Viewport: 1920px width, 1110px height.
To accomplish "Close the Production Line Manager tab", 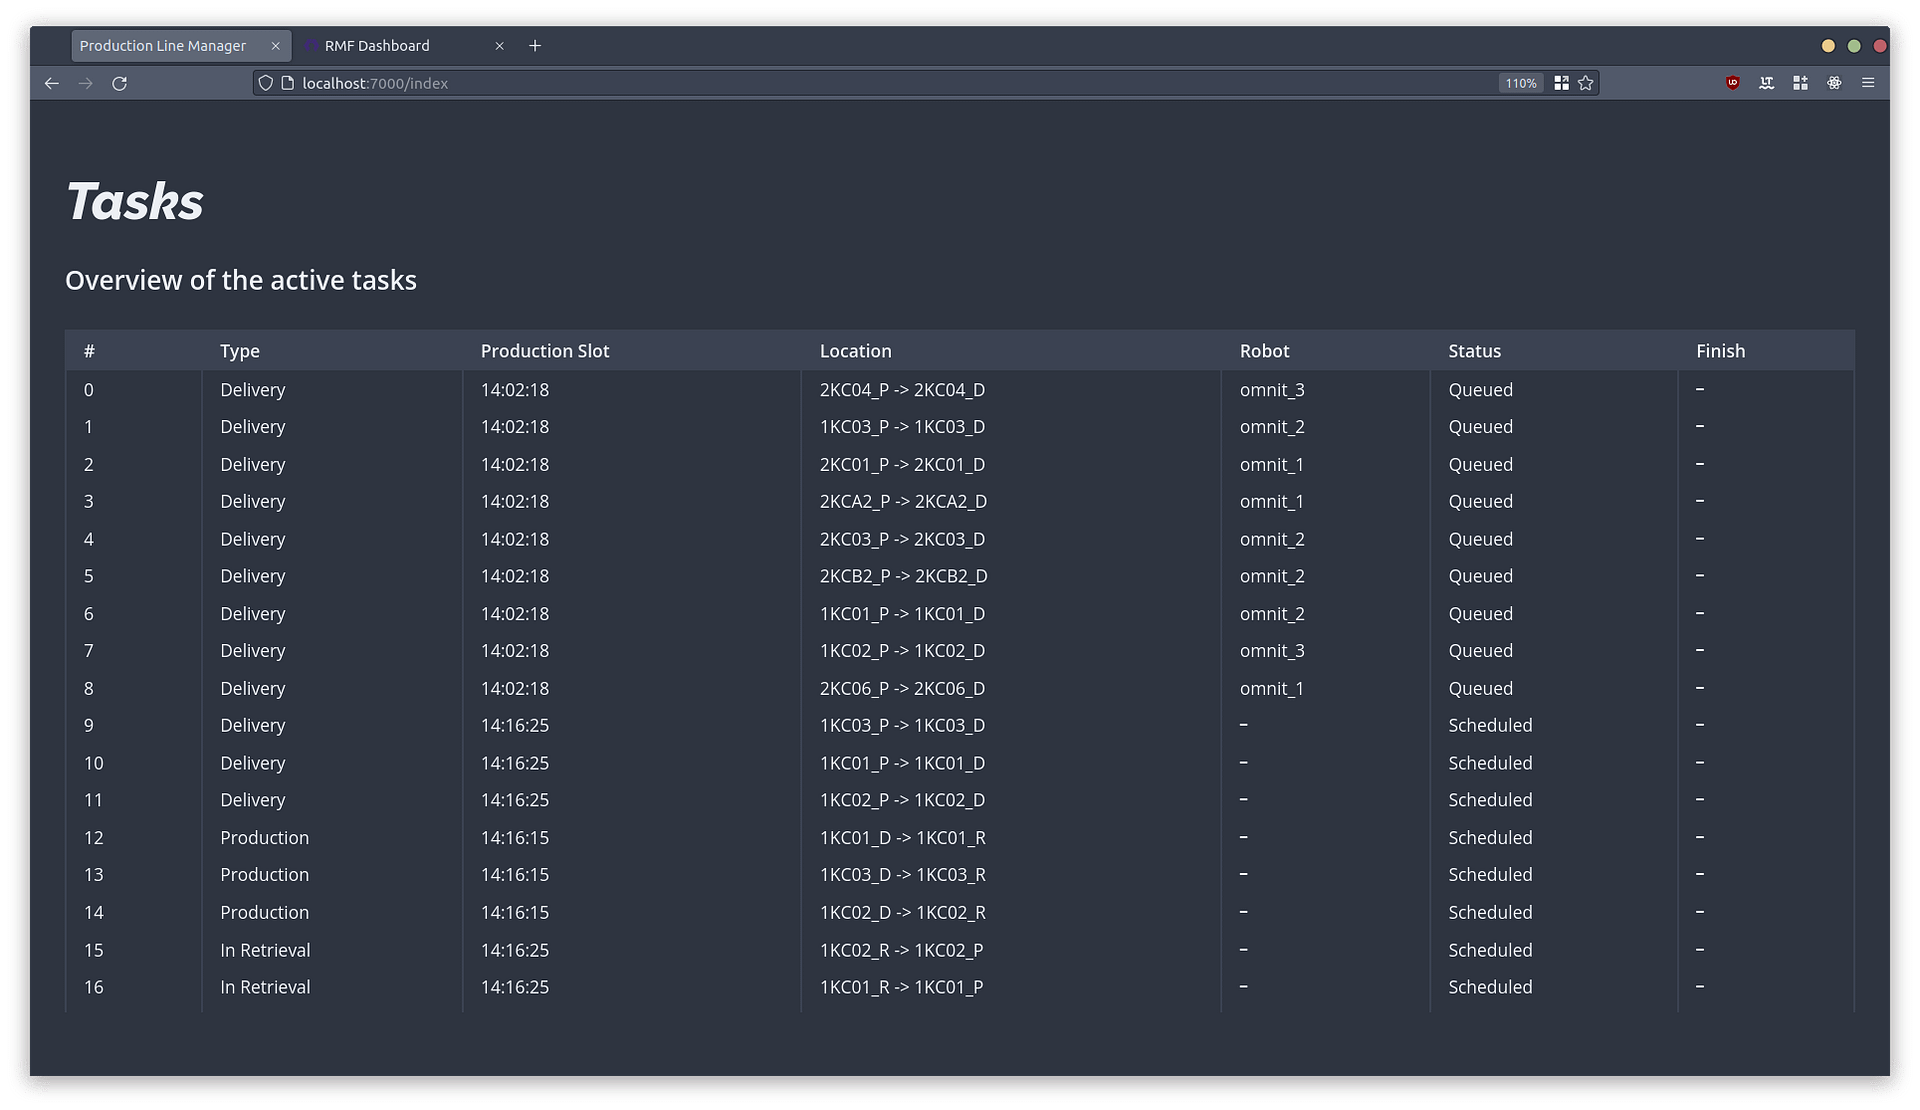I will [275, 46].
